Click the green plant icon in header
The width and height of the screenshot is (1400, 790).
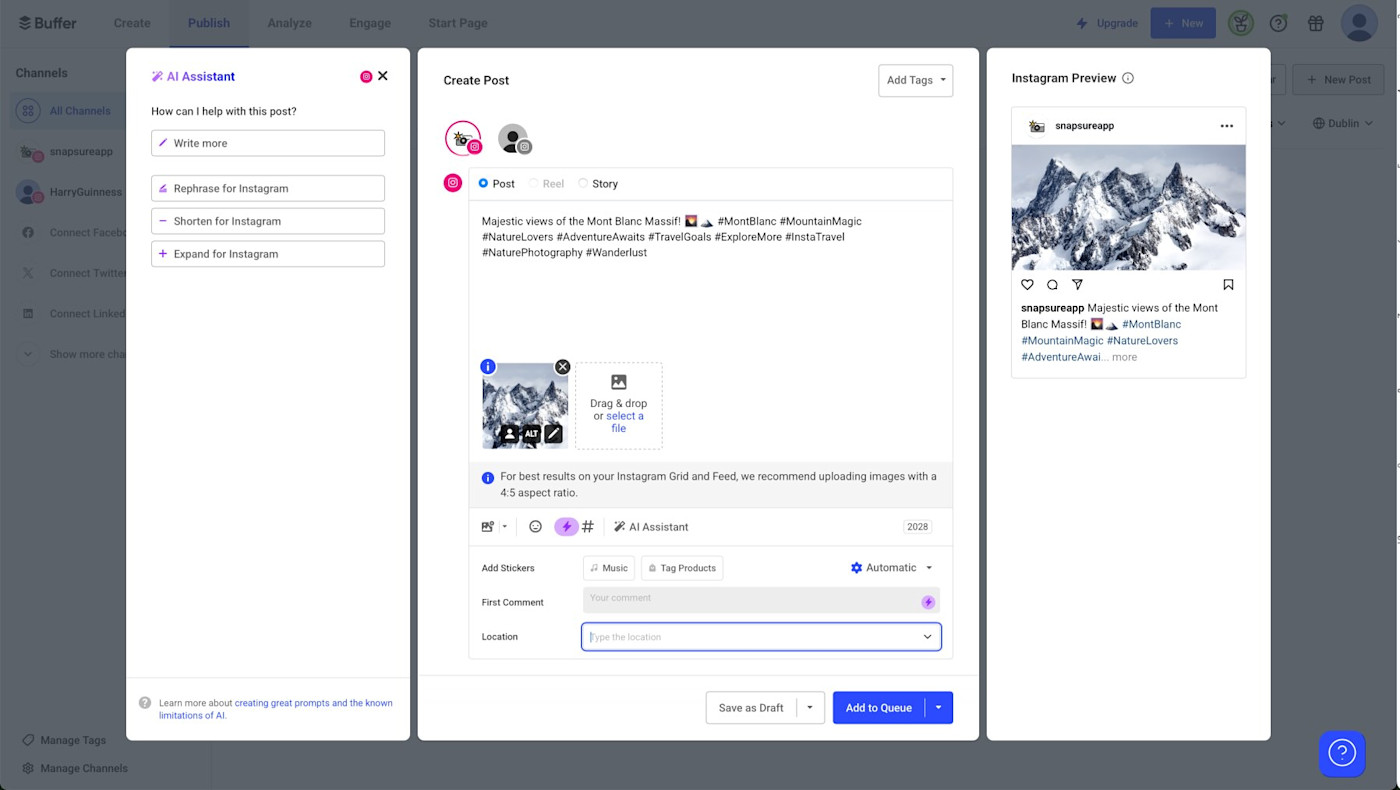pyautogui.click(x=1241, y=23)
